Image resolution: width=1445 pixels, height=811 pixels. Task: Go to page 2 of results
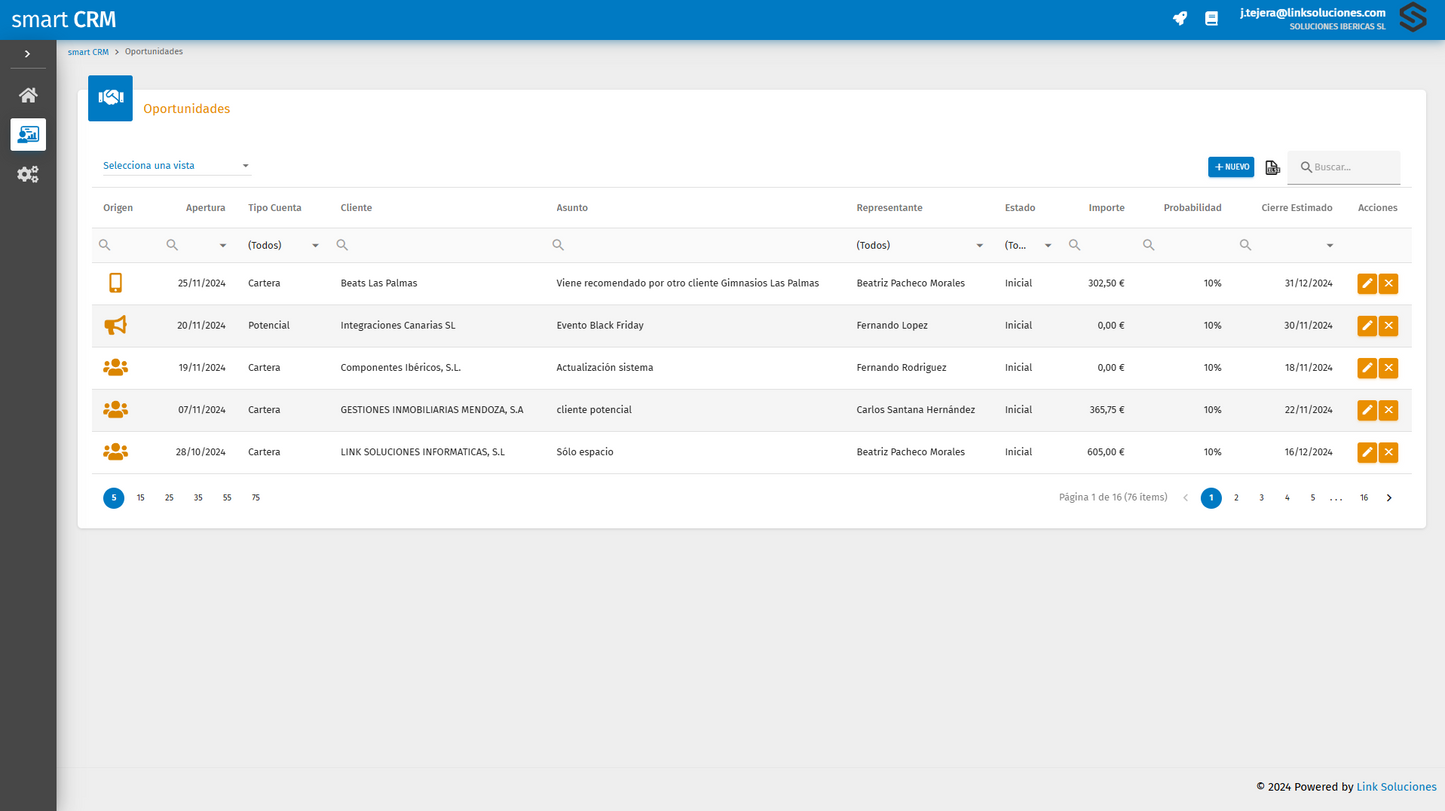1236,498
